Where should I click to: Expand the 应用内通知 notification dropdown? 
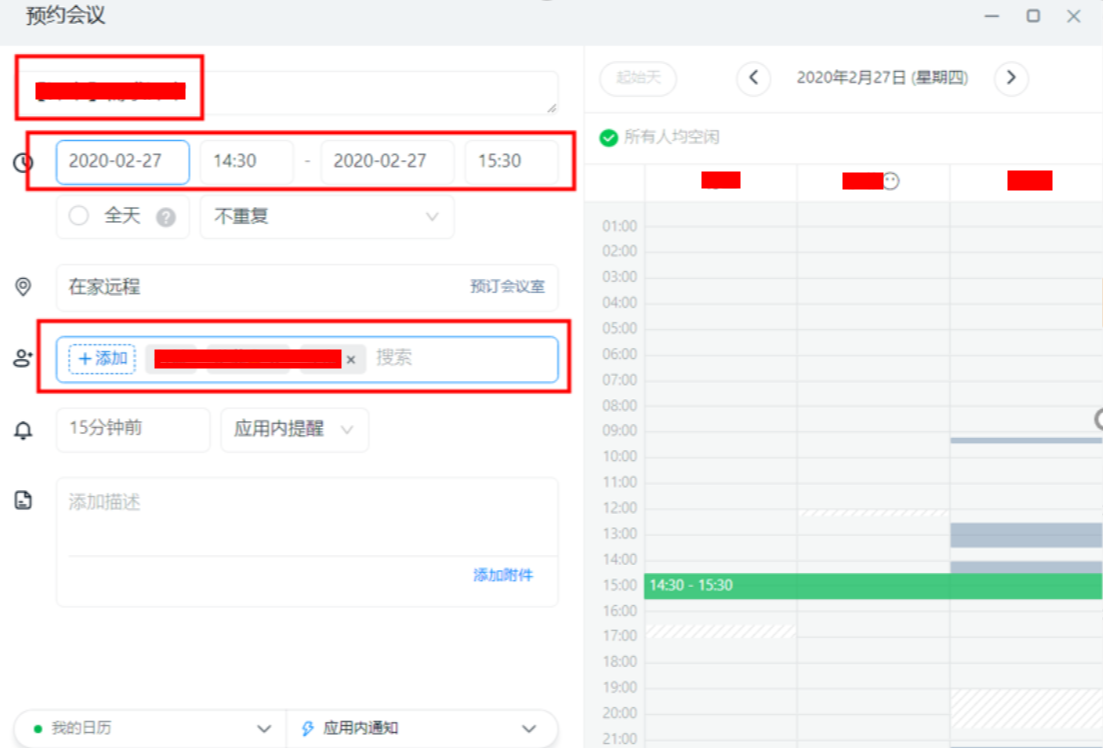pyautogui.click(x=421, y=728)
